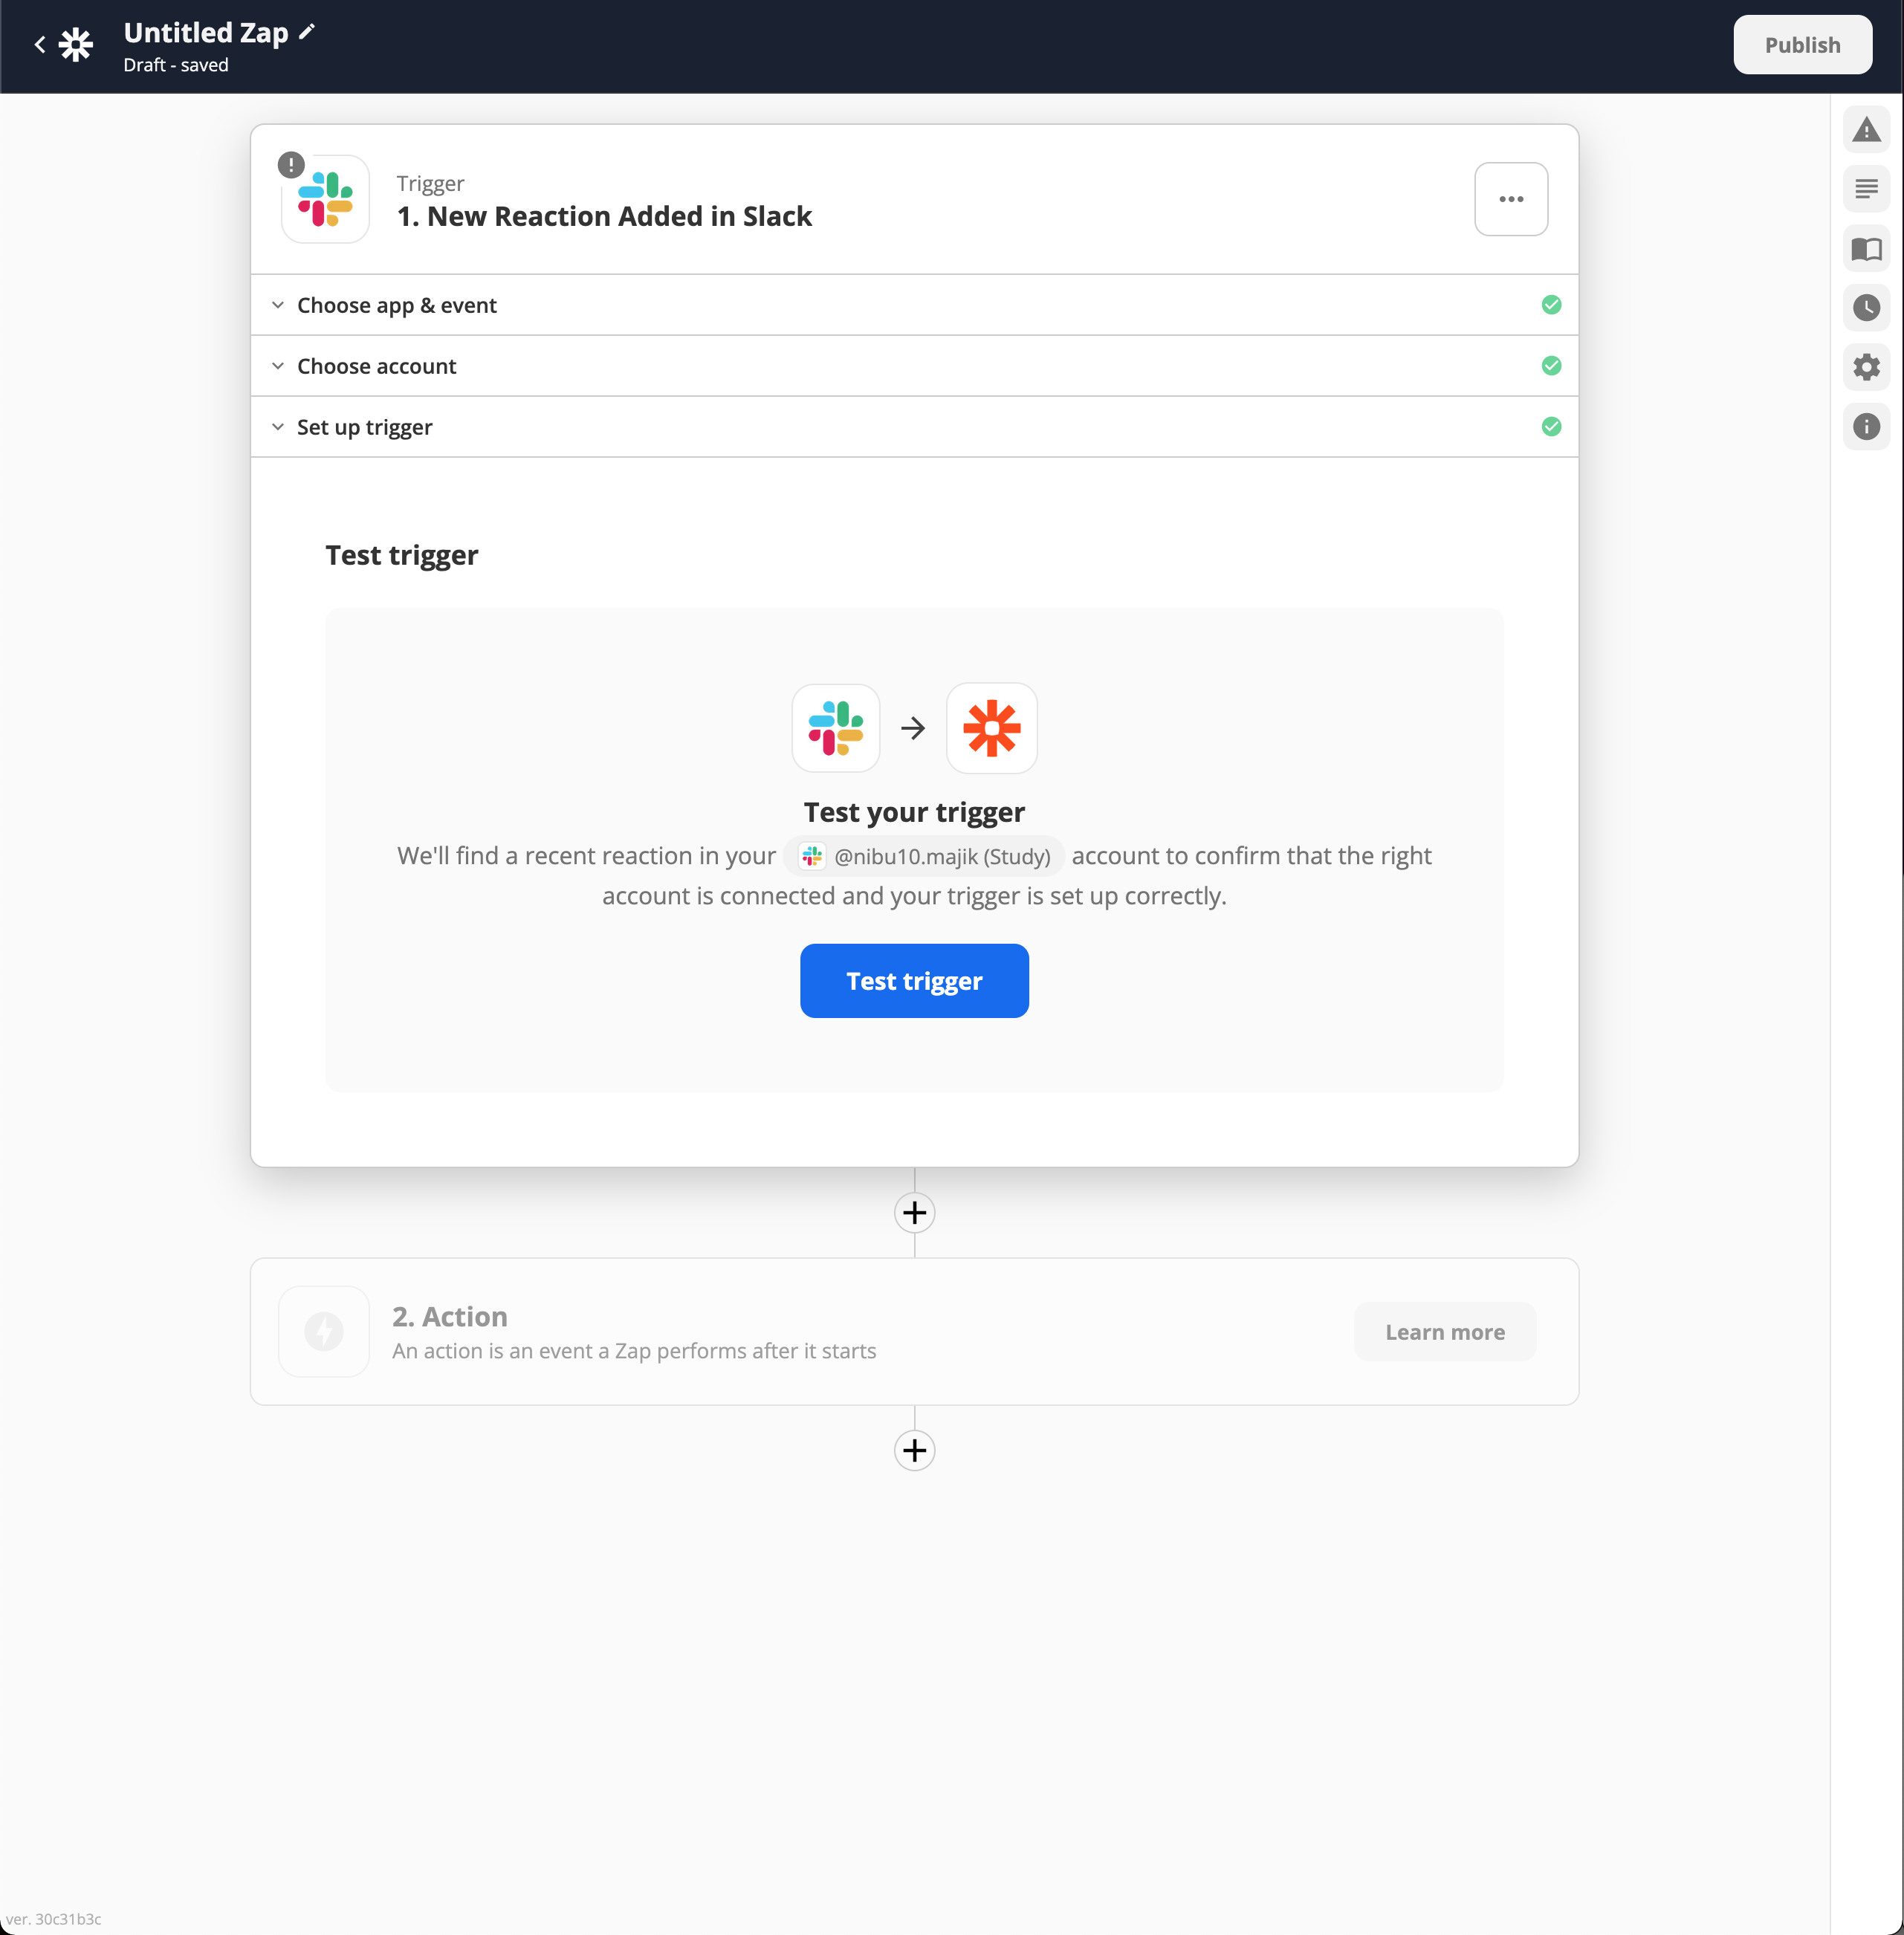Expand the Choose account section
Screen dimensions: 1904x1935
tap(376, 366)
